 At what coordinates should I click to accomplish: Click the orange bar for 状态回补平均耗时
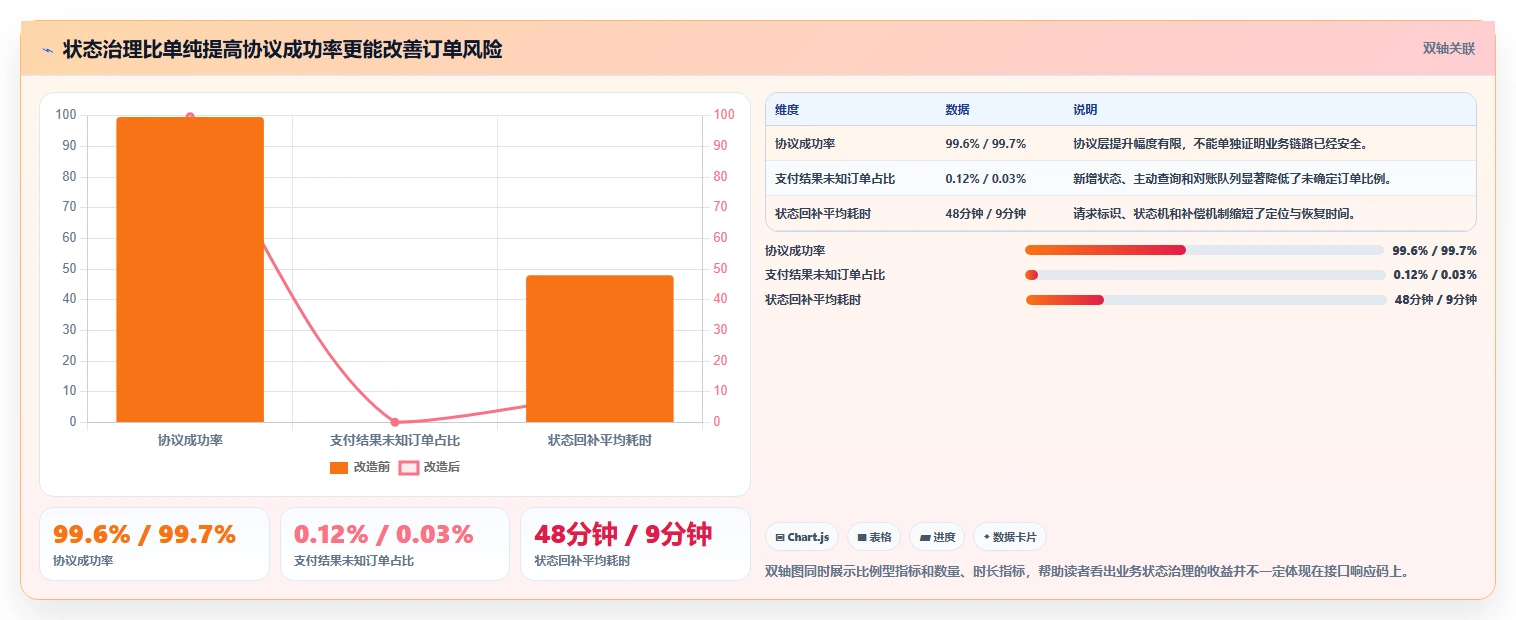(600, 348)
